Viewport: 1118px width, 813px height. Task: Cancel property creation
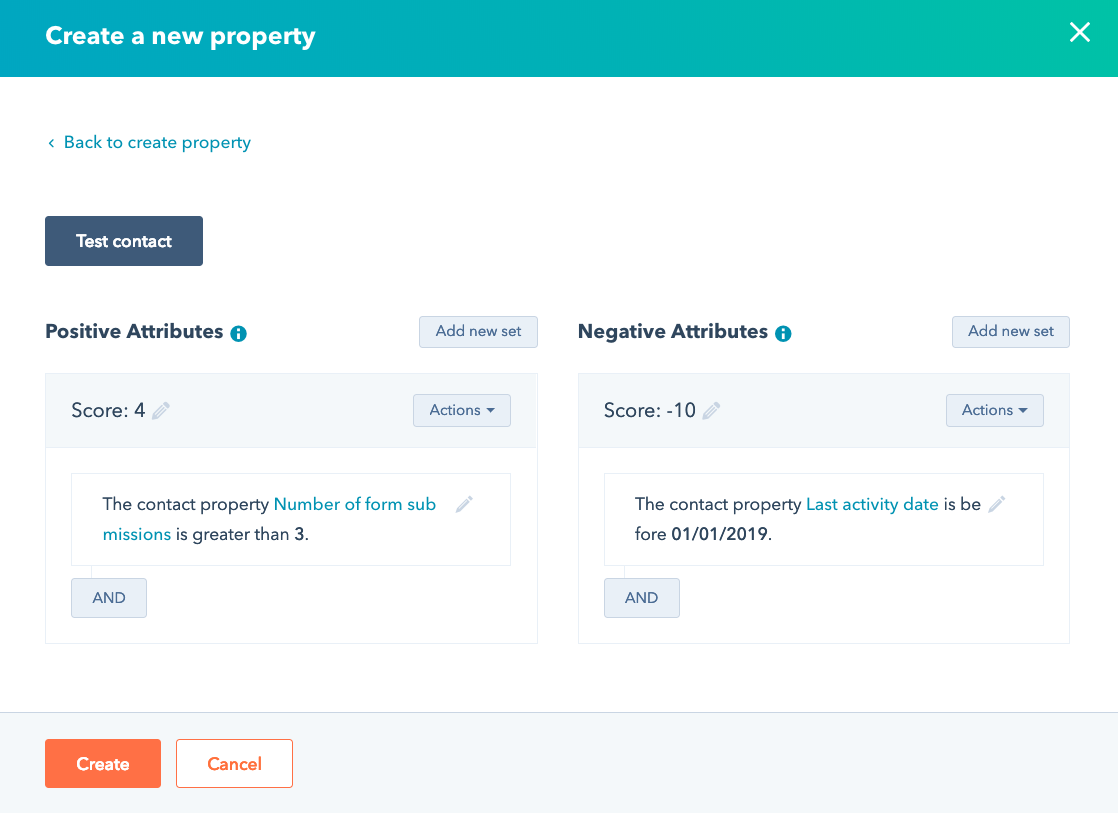pyautogui.click(x=234, y=764)
